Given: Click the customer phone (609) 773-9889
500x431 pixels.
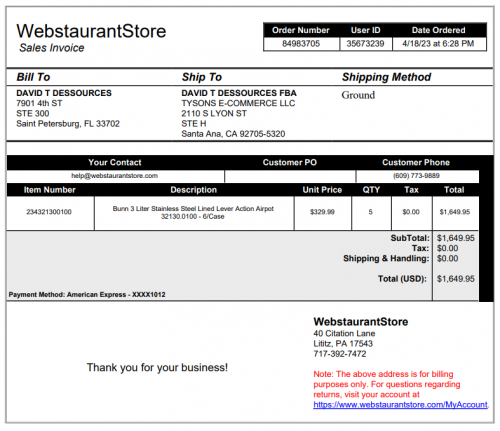Looking at the screenshot, I should pyautogui.click(x=416, y=176).
